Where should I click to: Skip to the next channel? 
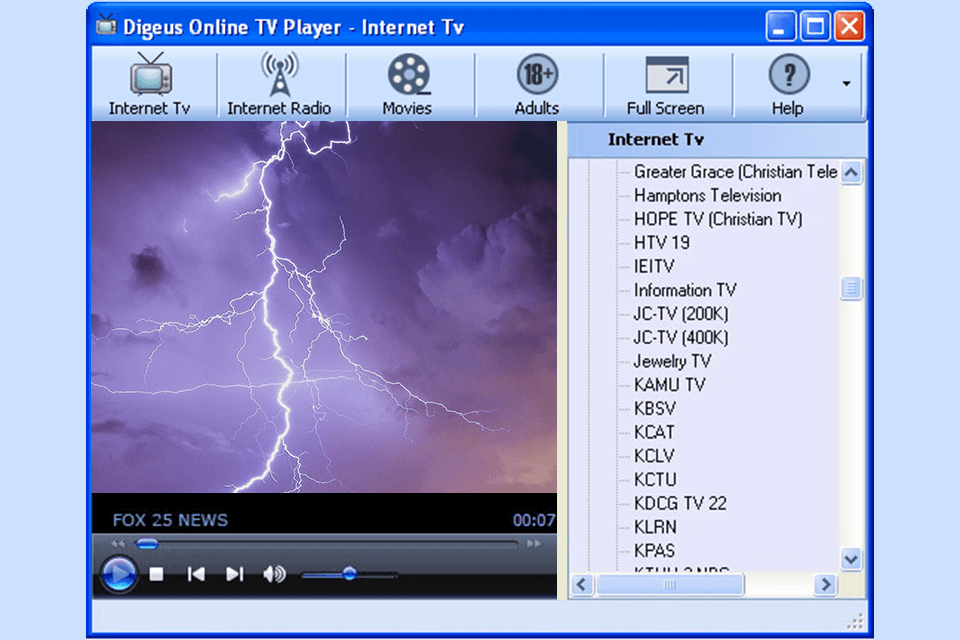pos(234,574)
